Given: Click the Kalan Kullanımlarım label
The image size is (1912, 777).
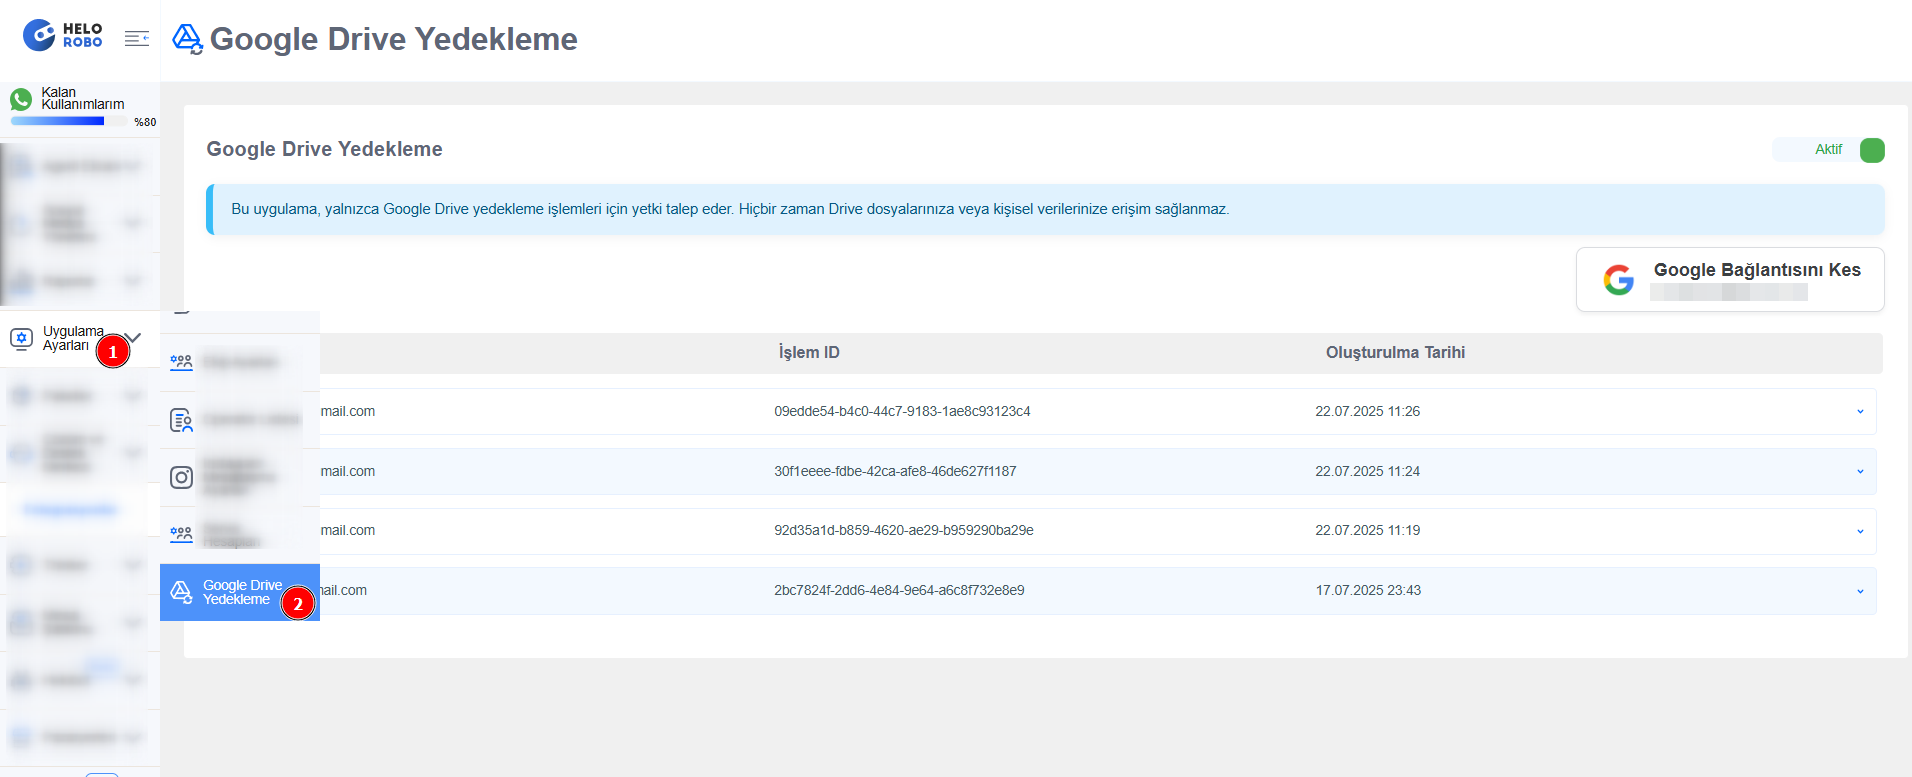Looking at the screenshot, I should click(83, 98).
